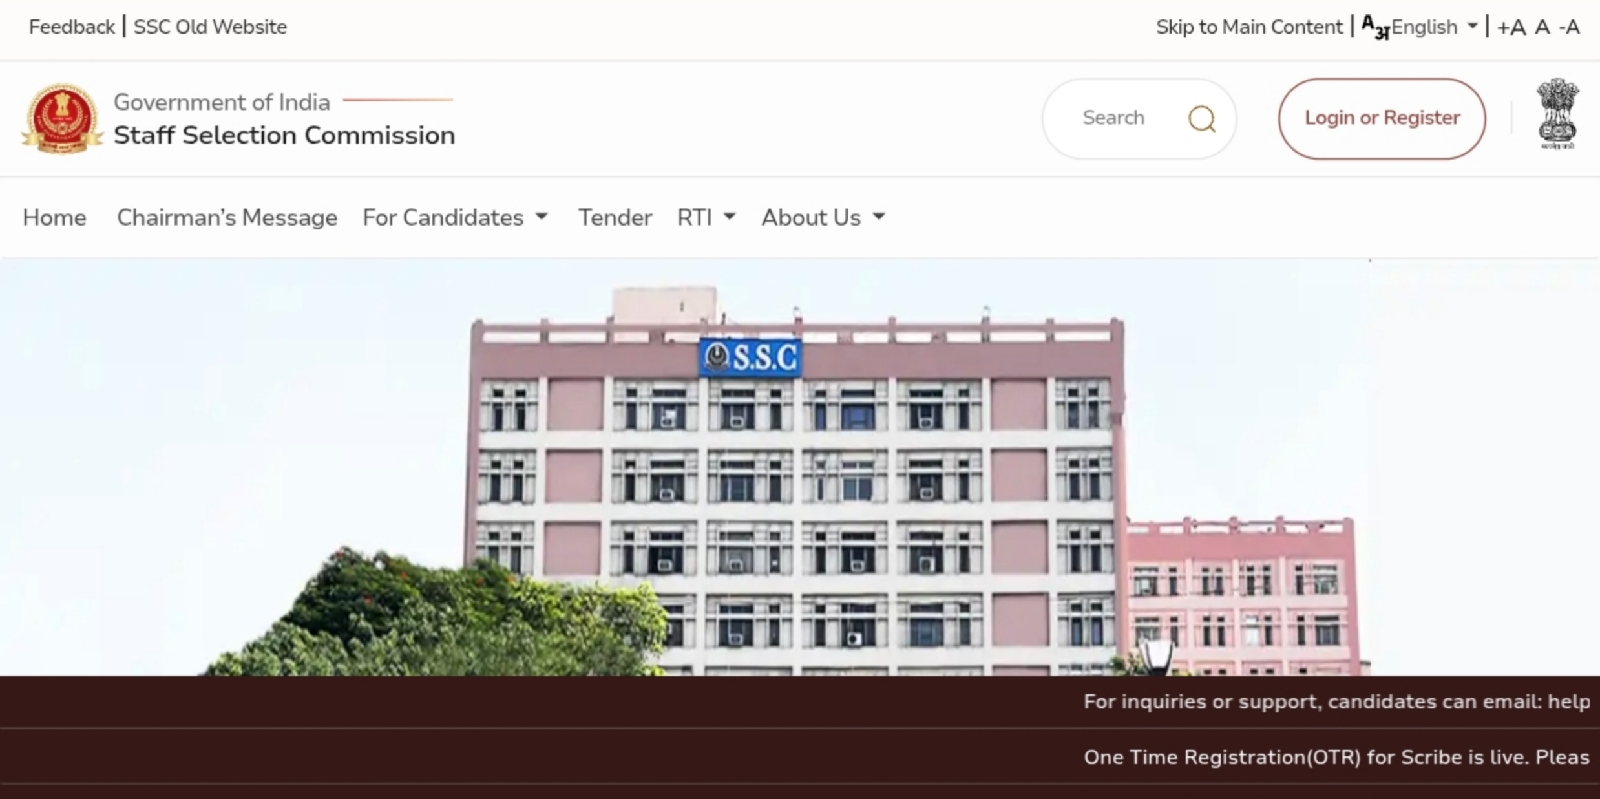Image resolution: width=1600 pixels, height=799 pixels.
Task: Click the Staff Selection Commission title
Action: pos(284,135)
